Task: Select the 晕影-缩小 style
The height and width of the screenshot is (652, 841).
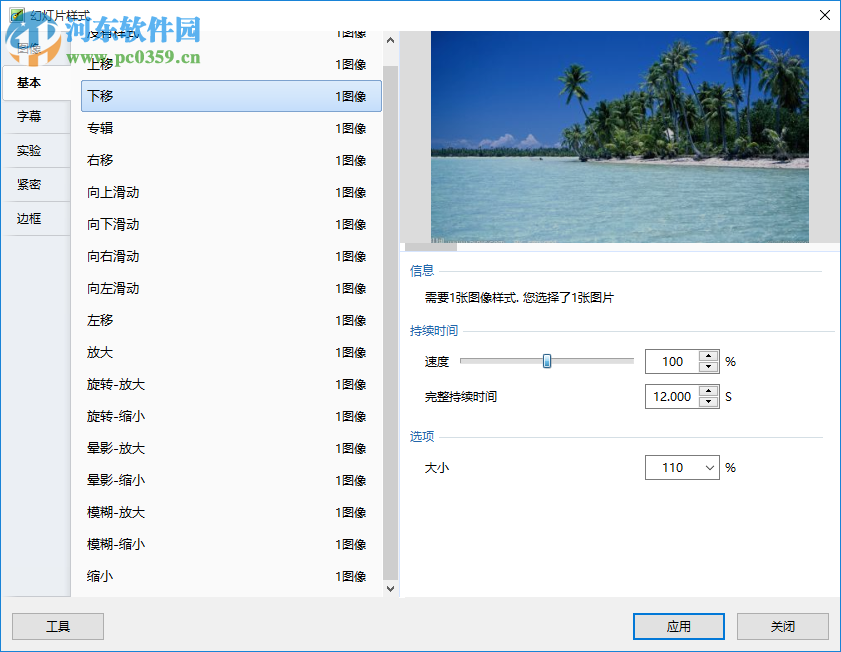Action: [230, 480]
